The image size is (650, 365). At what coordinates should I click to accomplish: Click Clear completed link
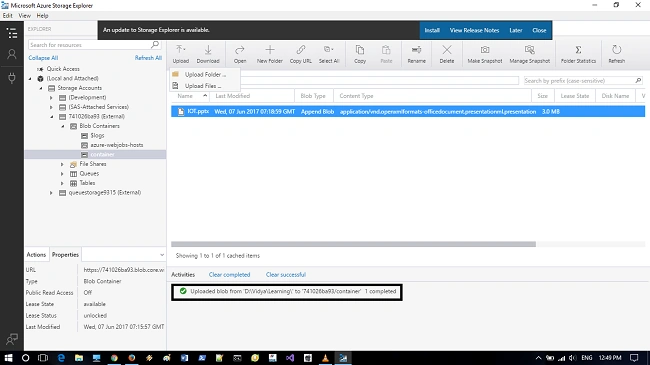click(229, 275)
